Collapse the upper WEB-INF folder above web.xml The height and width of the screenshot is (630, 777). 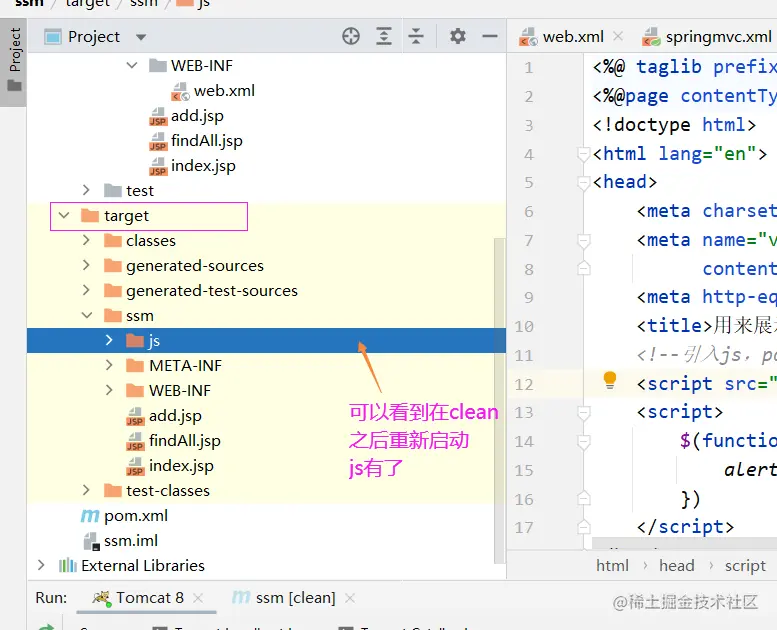pyautogui.click(x=132, y=65)
